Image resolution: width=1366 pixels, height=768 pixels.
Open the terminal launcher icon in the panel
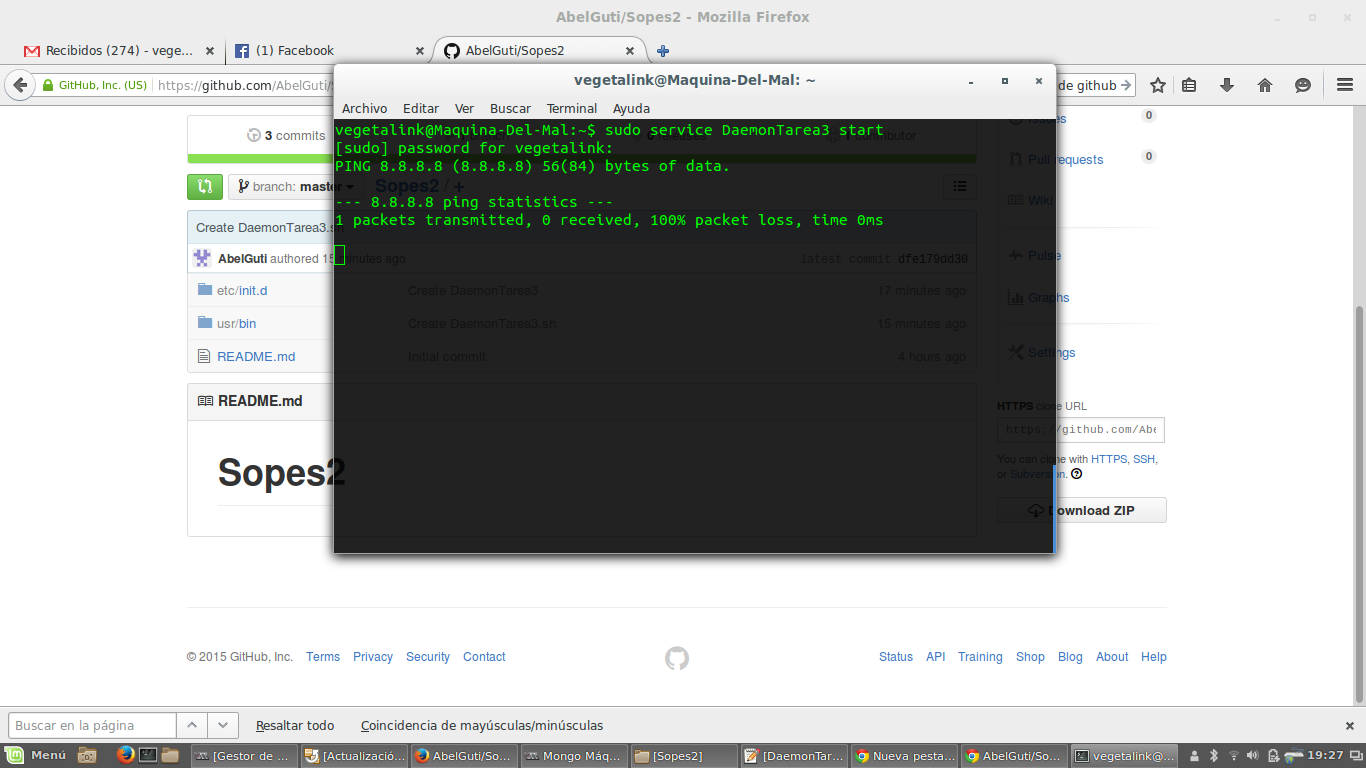click(147, 756)
